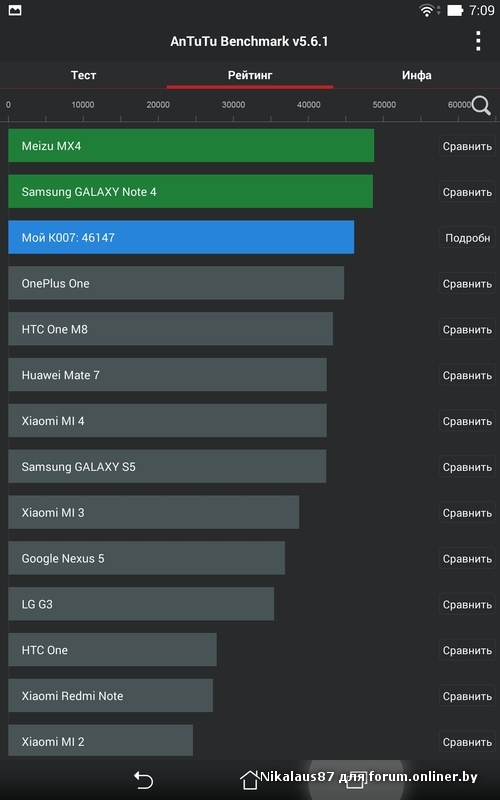Click Сравнить for Samsung GALAXY Note 4

coord(467,192)
